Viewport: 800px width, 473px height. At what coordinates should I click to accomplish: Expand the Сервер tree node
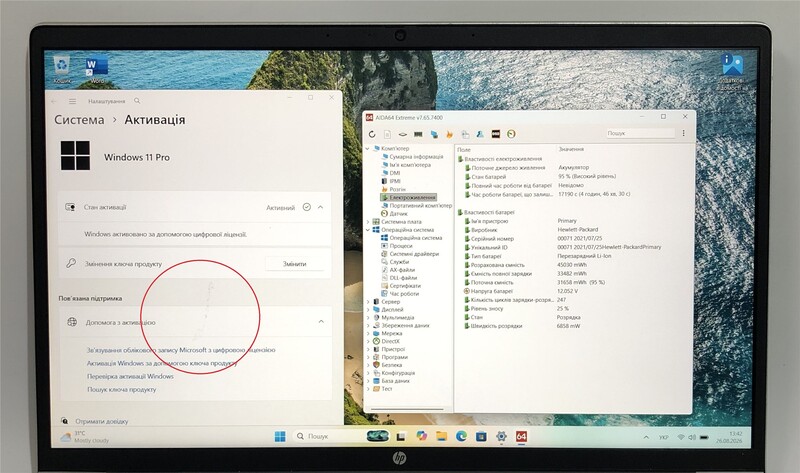368,302
